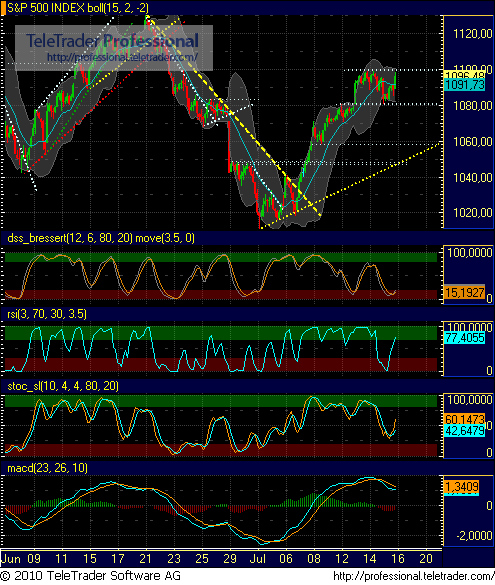
Task: Click the -2,0000 MACD axis label
Action: pos(474,536)
